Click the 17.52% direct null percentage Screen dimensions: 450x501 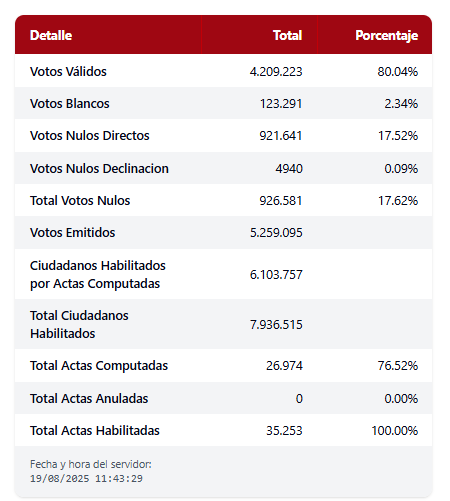click(398, 136)
